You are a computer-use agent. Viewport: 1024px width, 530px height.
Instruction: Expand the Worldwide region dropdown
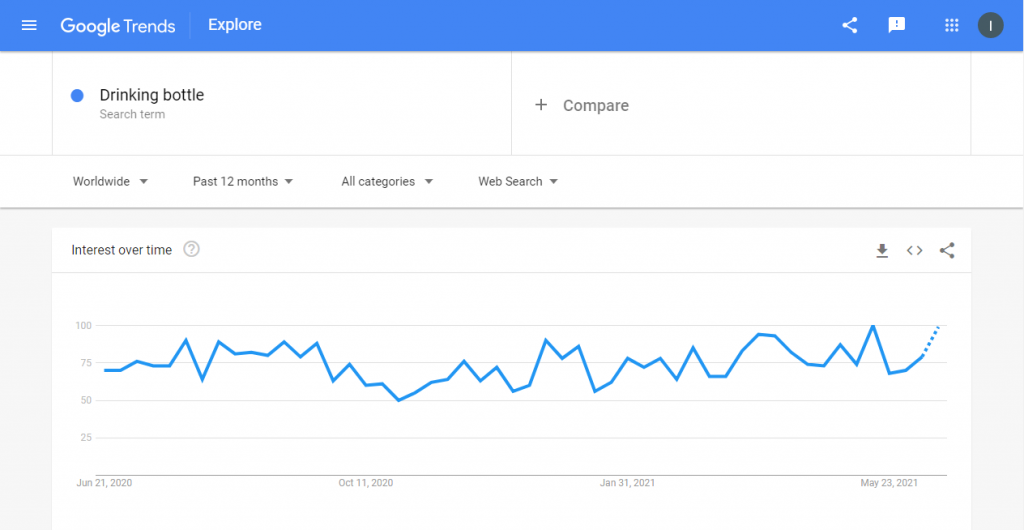pyautogui.click(x=110, y=181)
